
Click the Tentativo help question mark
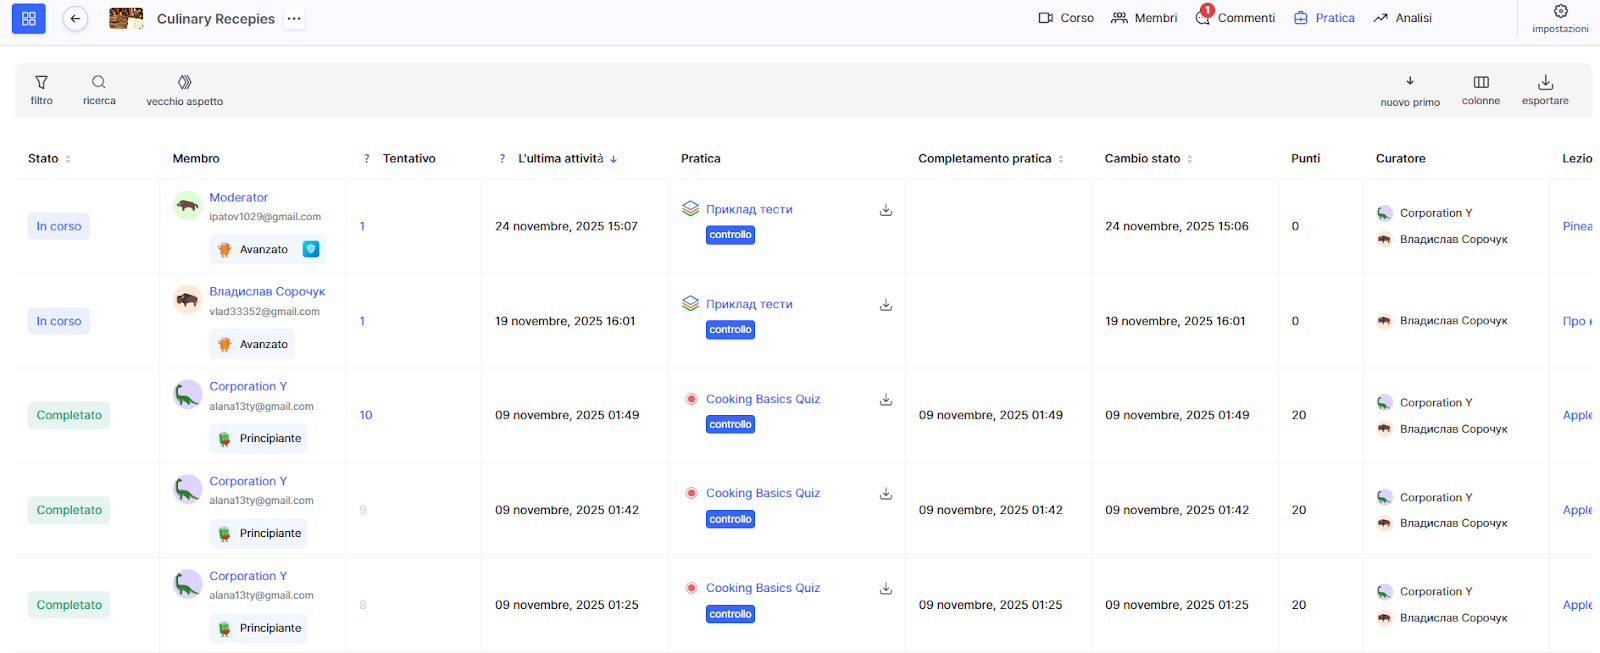tap(367, 159)
